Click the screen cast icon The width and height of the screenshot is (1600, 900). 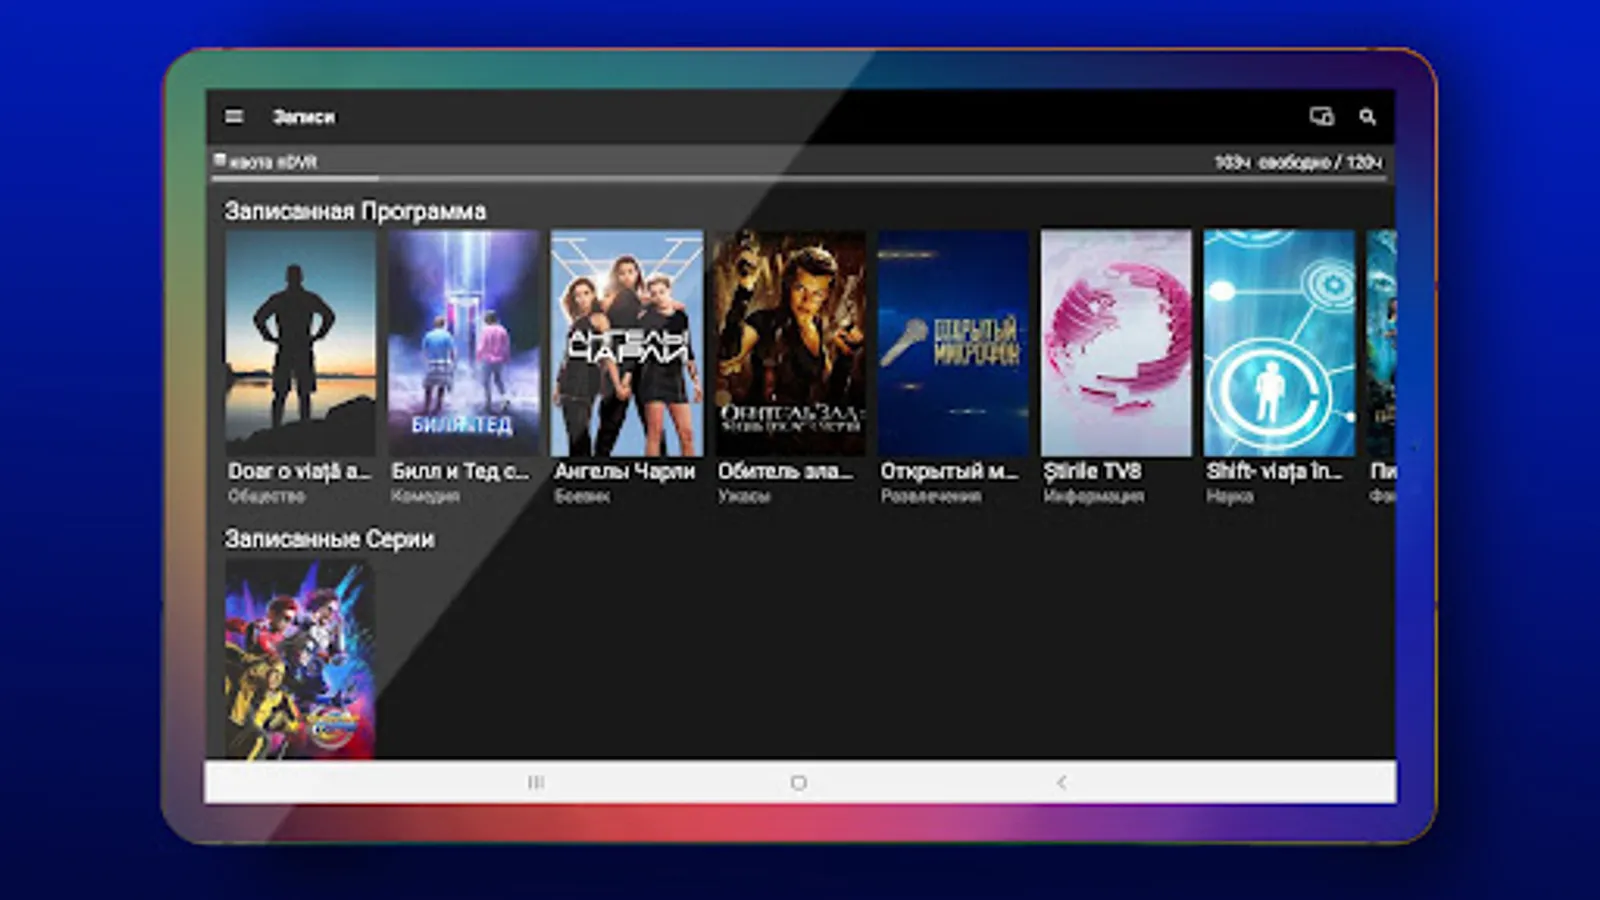(x=1320, y=115)
